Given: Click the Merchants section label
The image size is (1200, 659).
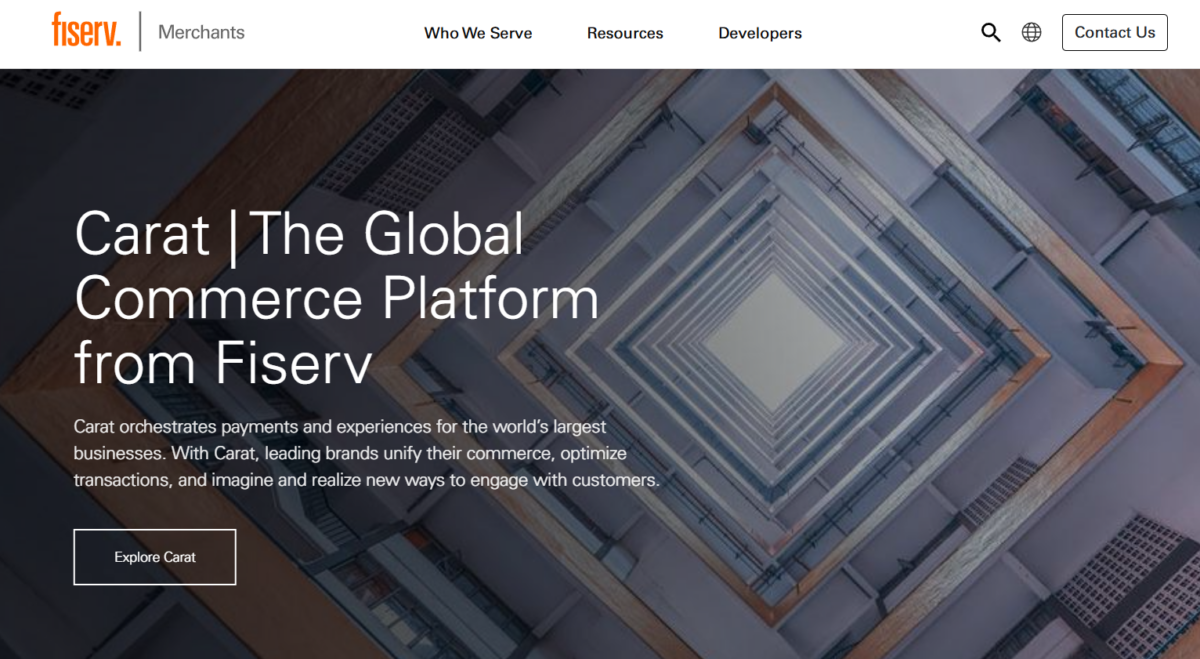Looking at the screenshot, I should coord(201,32).
